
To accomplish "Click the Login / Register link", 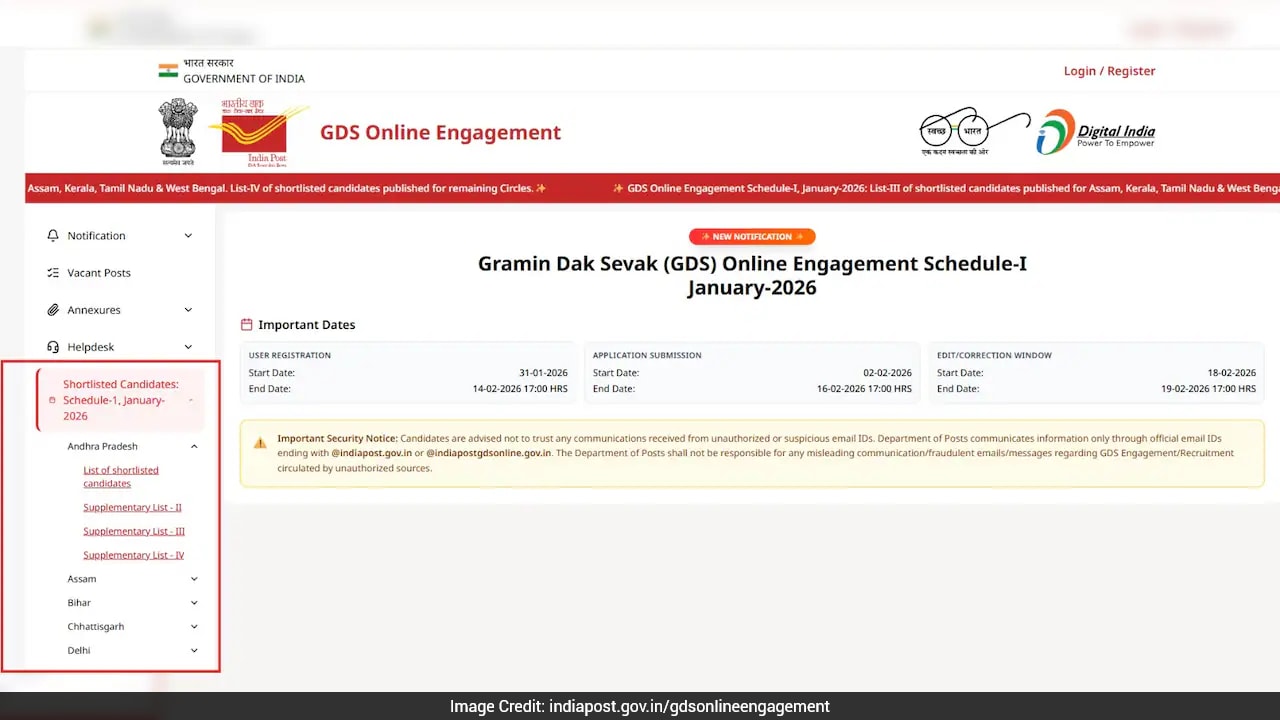I will pyautogui.click(x=1109, y=71).
